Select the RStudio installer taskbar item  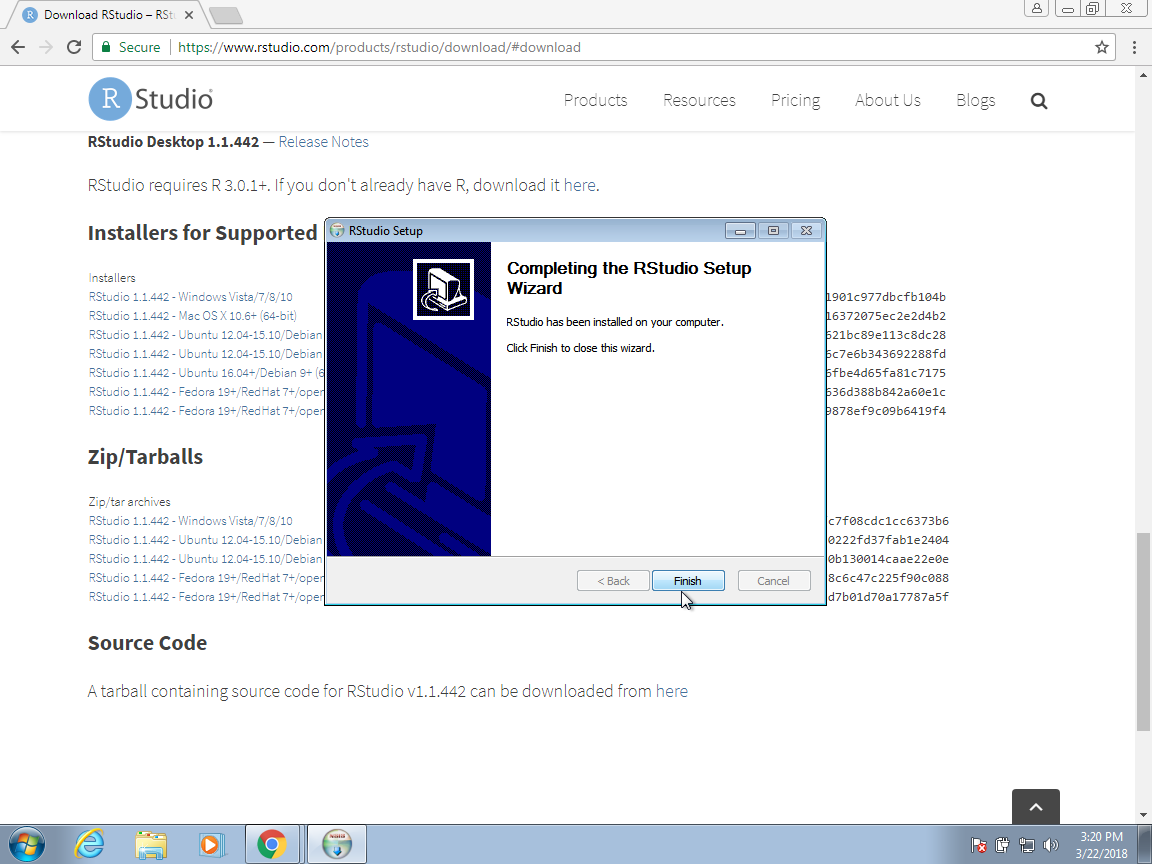click(x=337, y=844)
